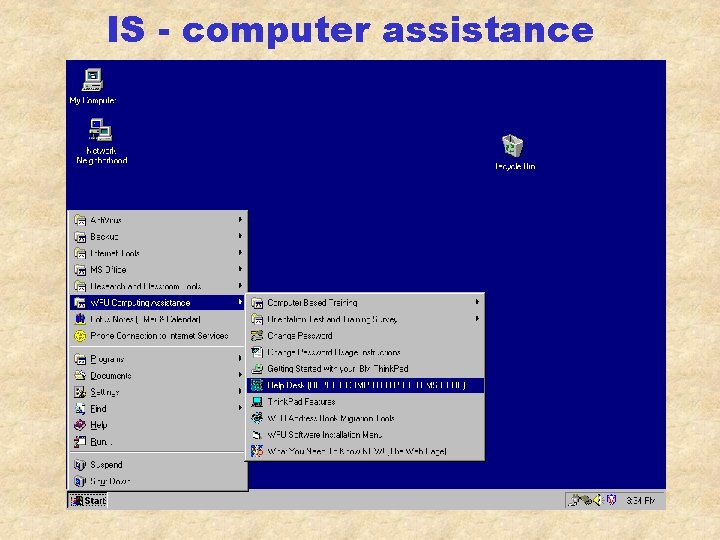Open ThinkPad Features item
This screenshot has width=720, height=540.
click(x=365, y=402)
